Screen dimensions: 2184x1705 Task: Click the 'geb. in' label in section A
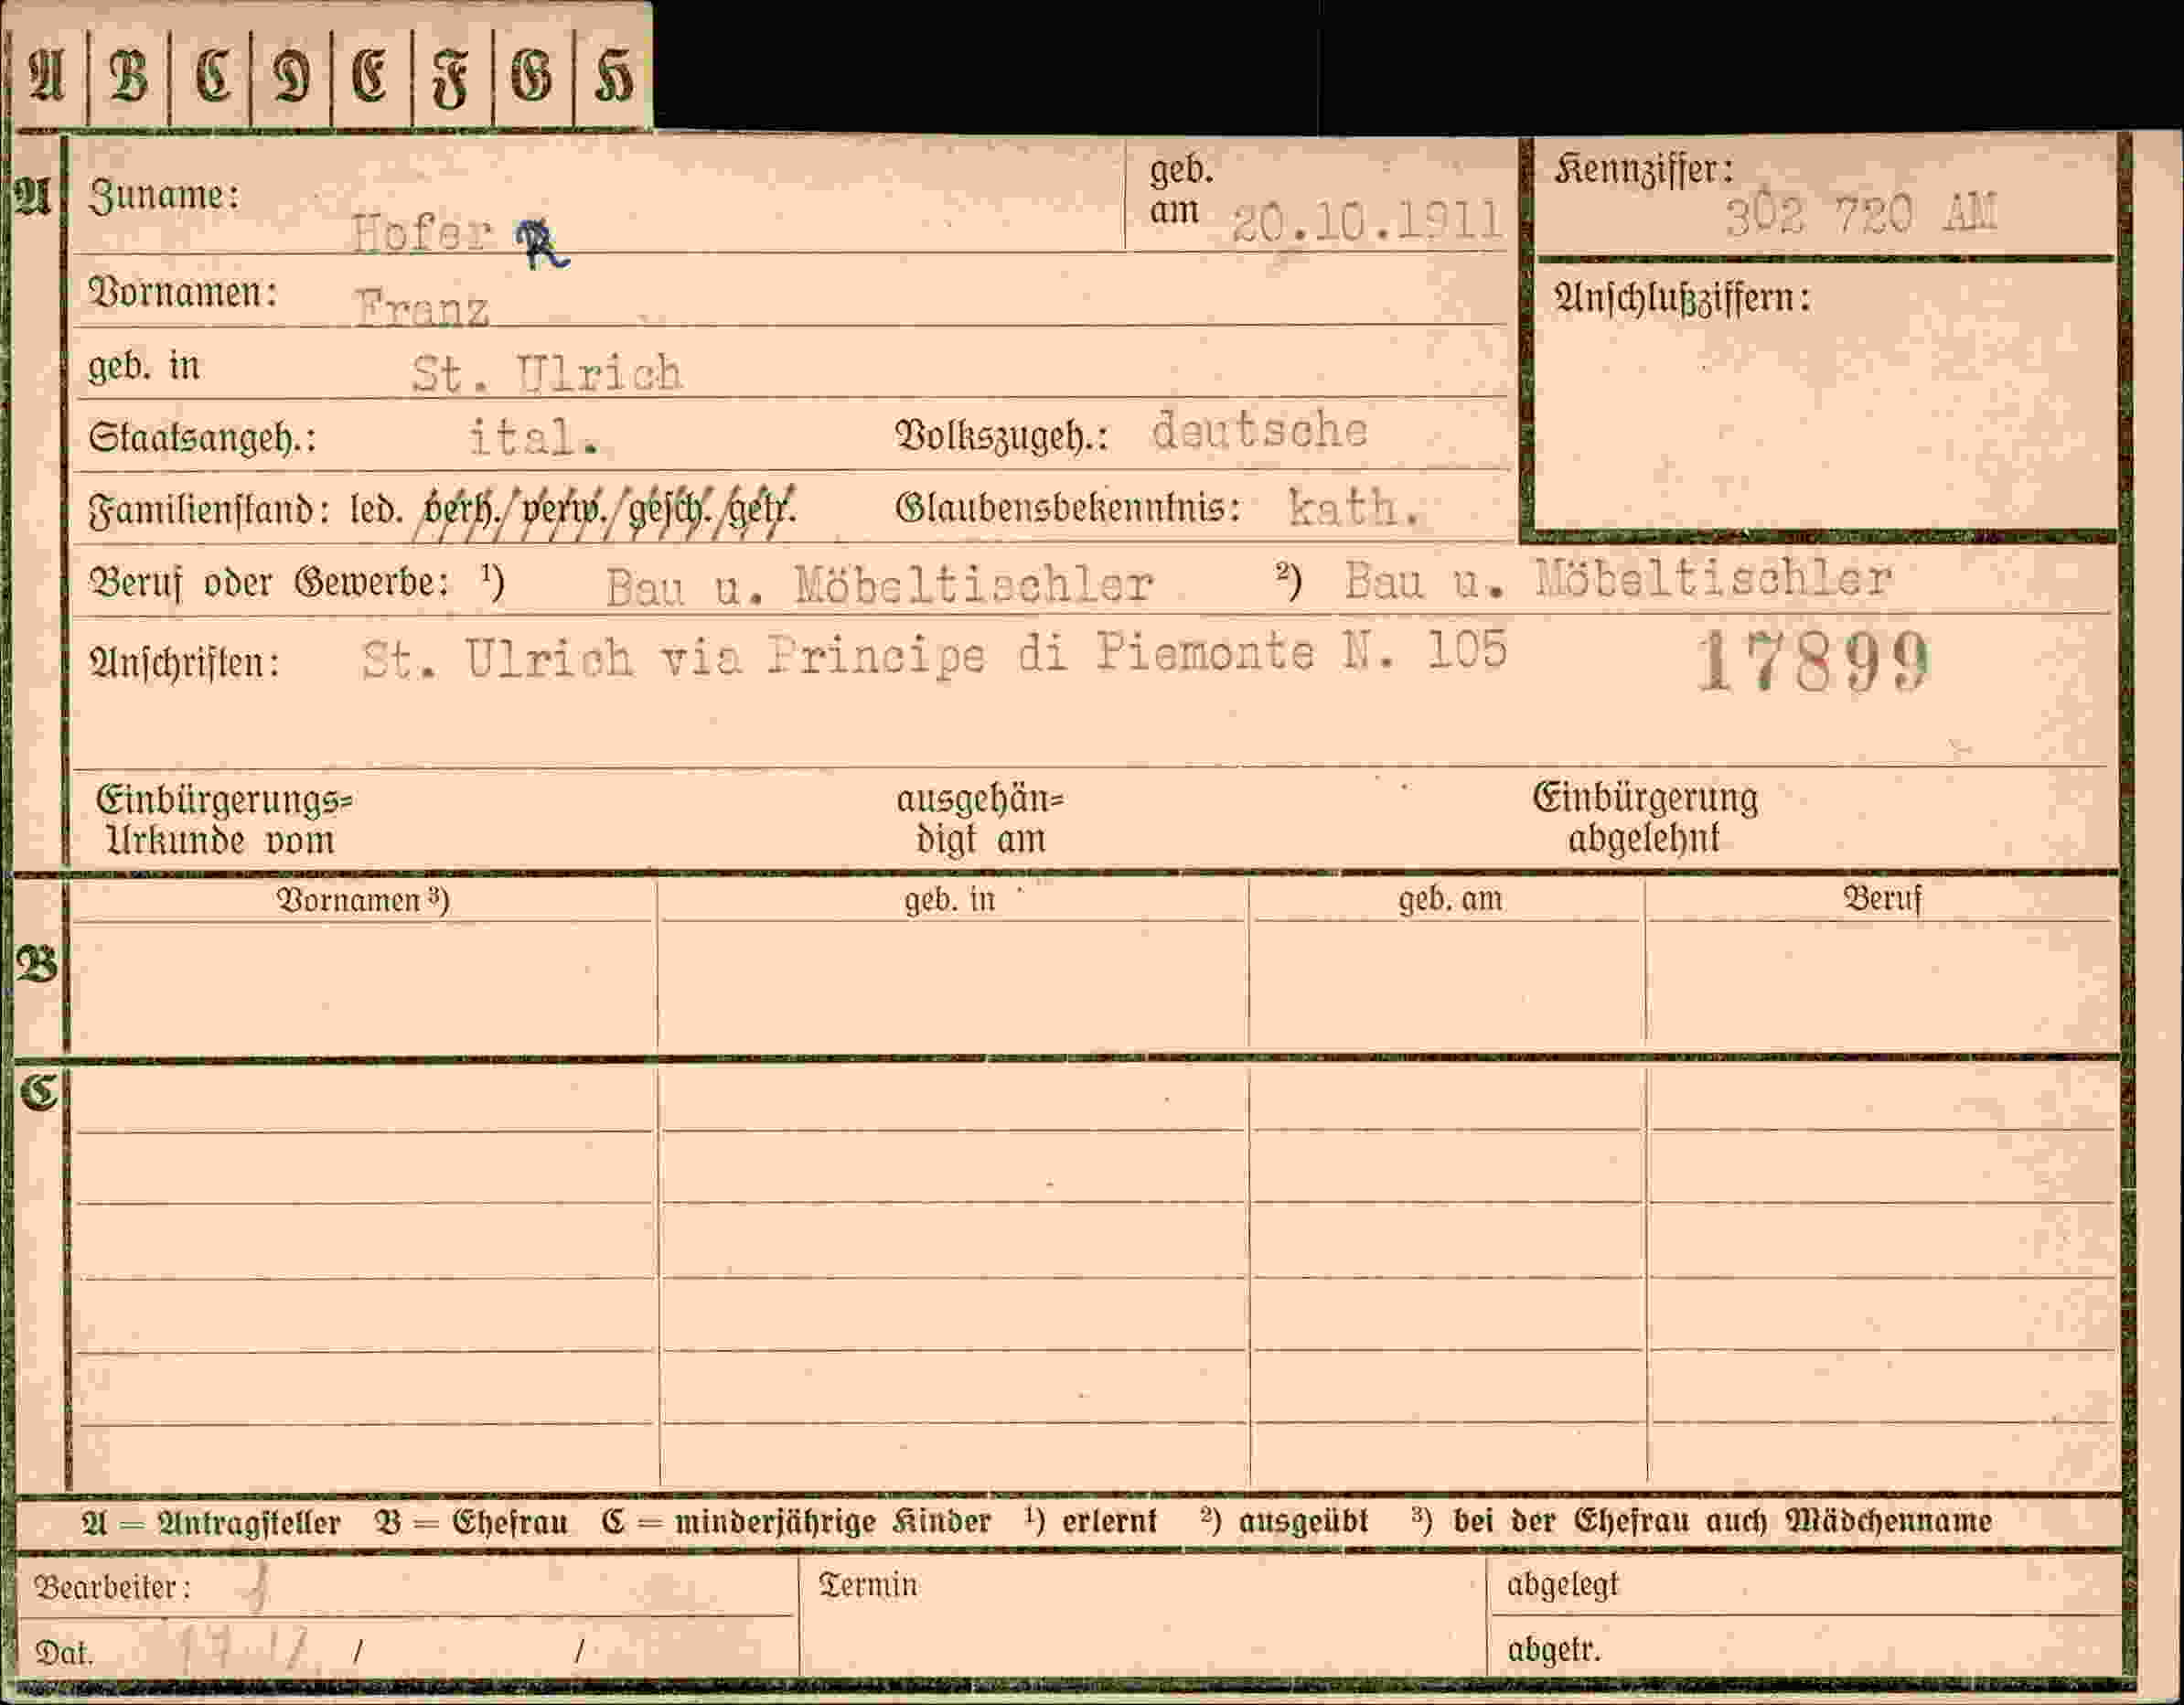pos(144,367)
